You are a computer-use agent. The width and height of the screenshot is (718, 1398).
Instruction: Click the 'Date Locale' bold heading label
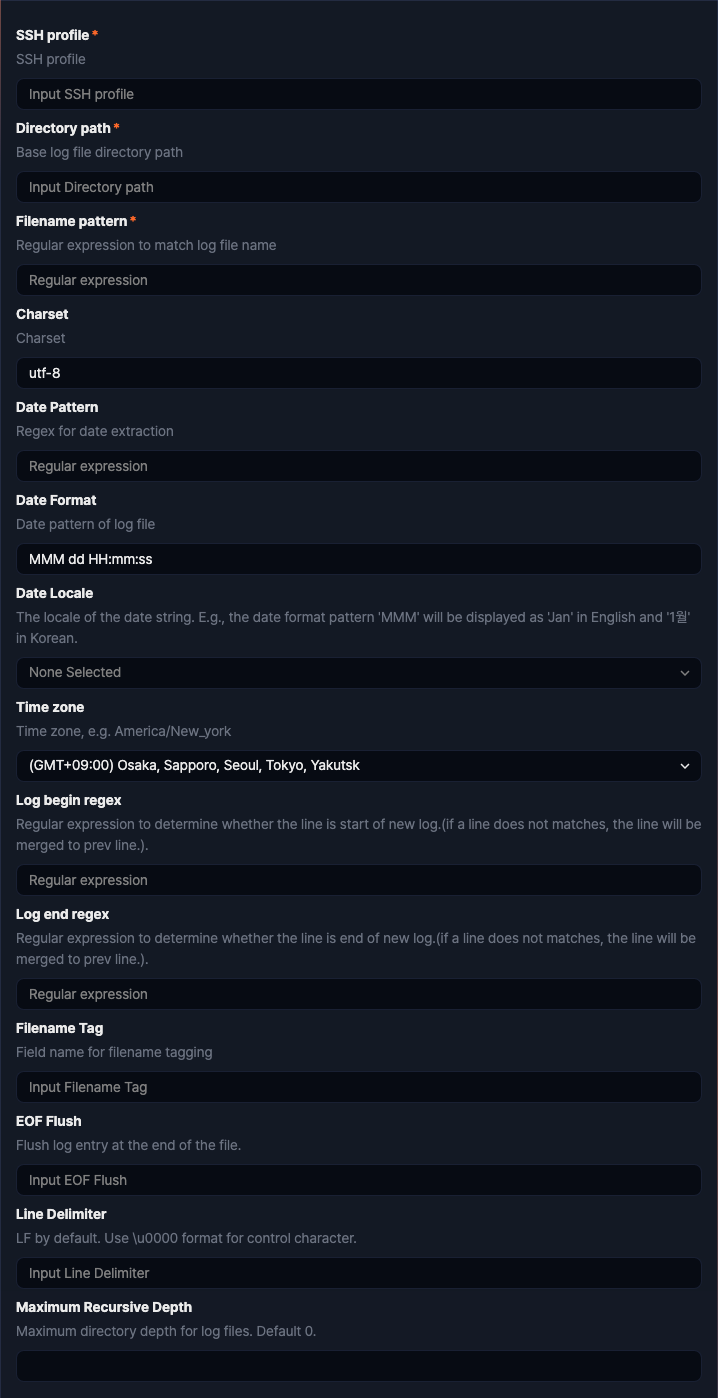[55, 593]
